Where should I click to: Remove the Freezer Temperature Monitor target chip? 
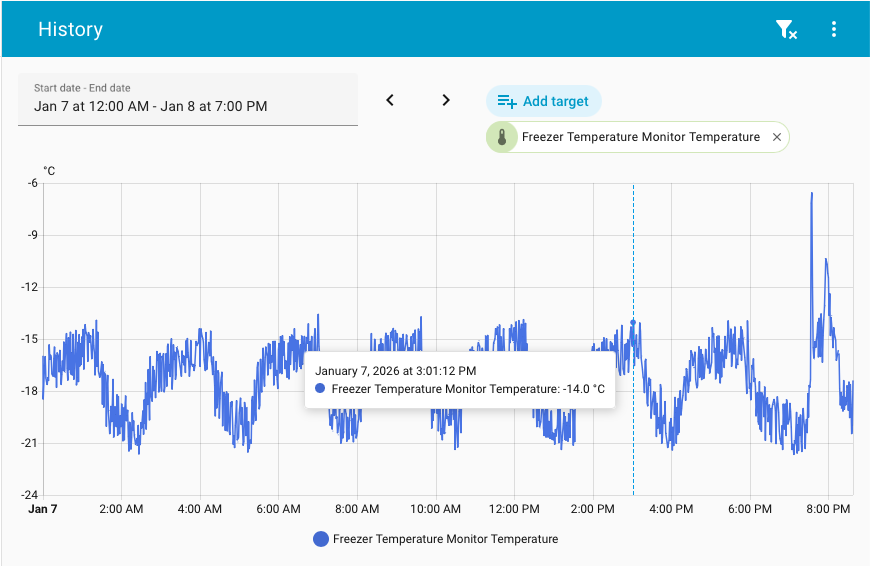[x=777, y=137]
